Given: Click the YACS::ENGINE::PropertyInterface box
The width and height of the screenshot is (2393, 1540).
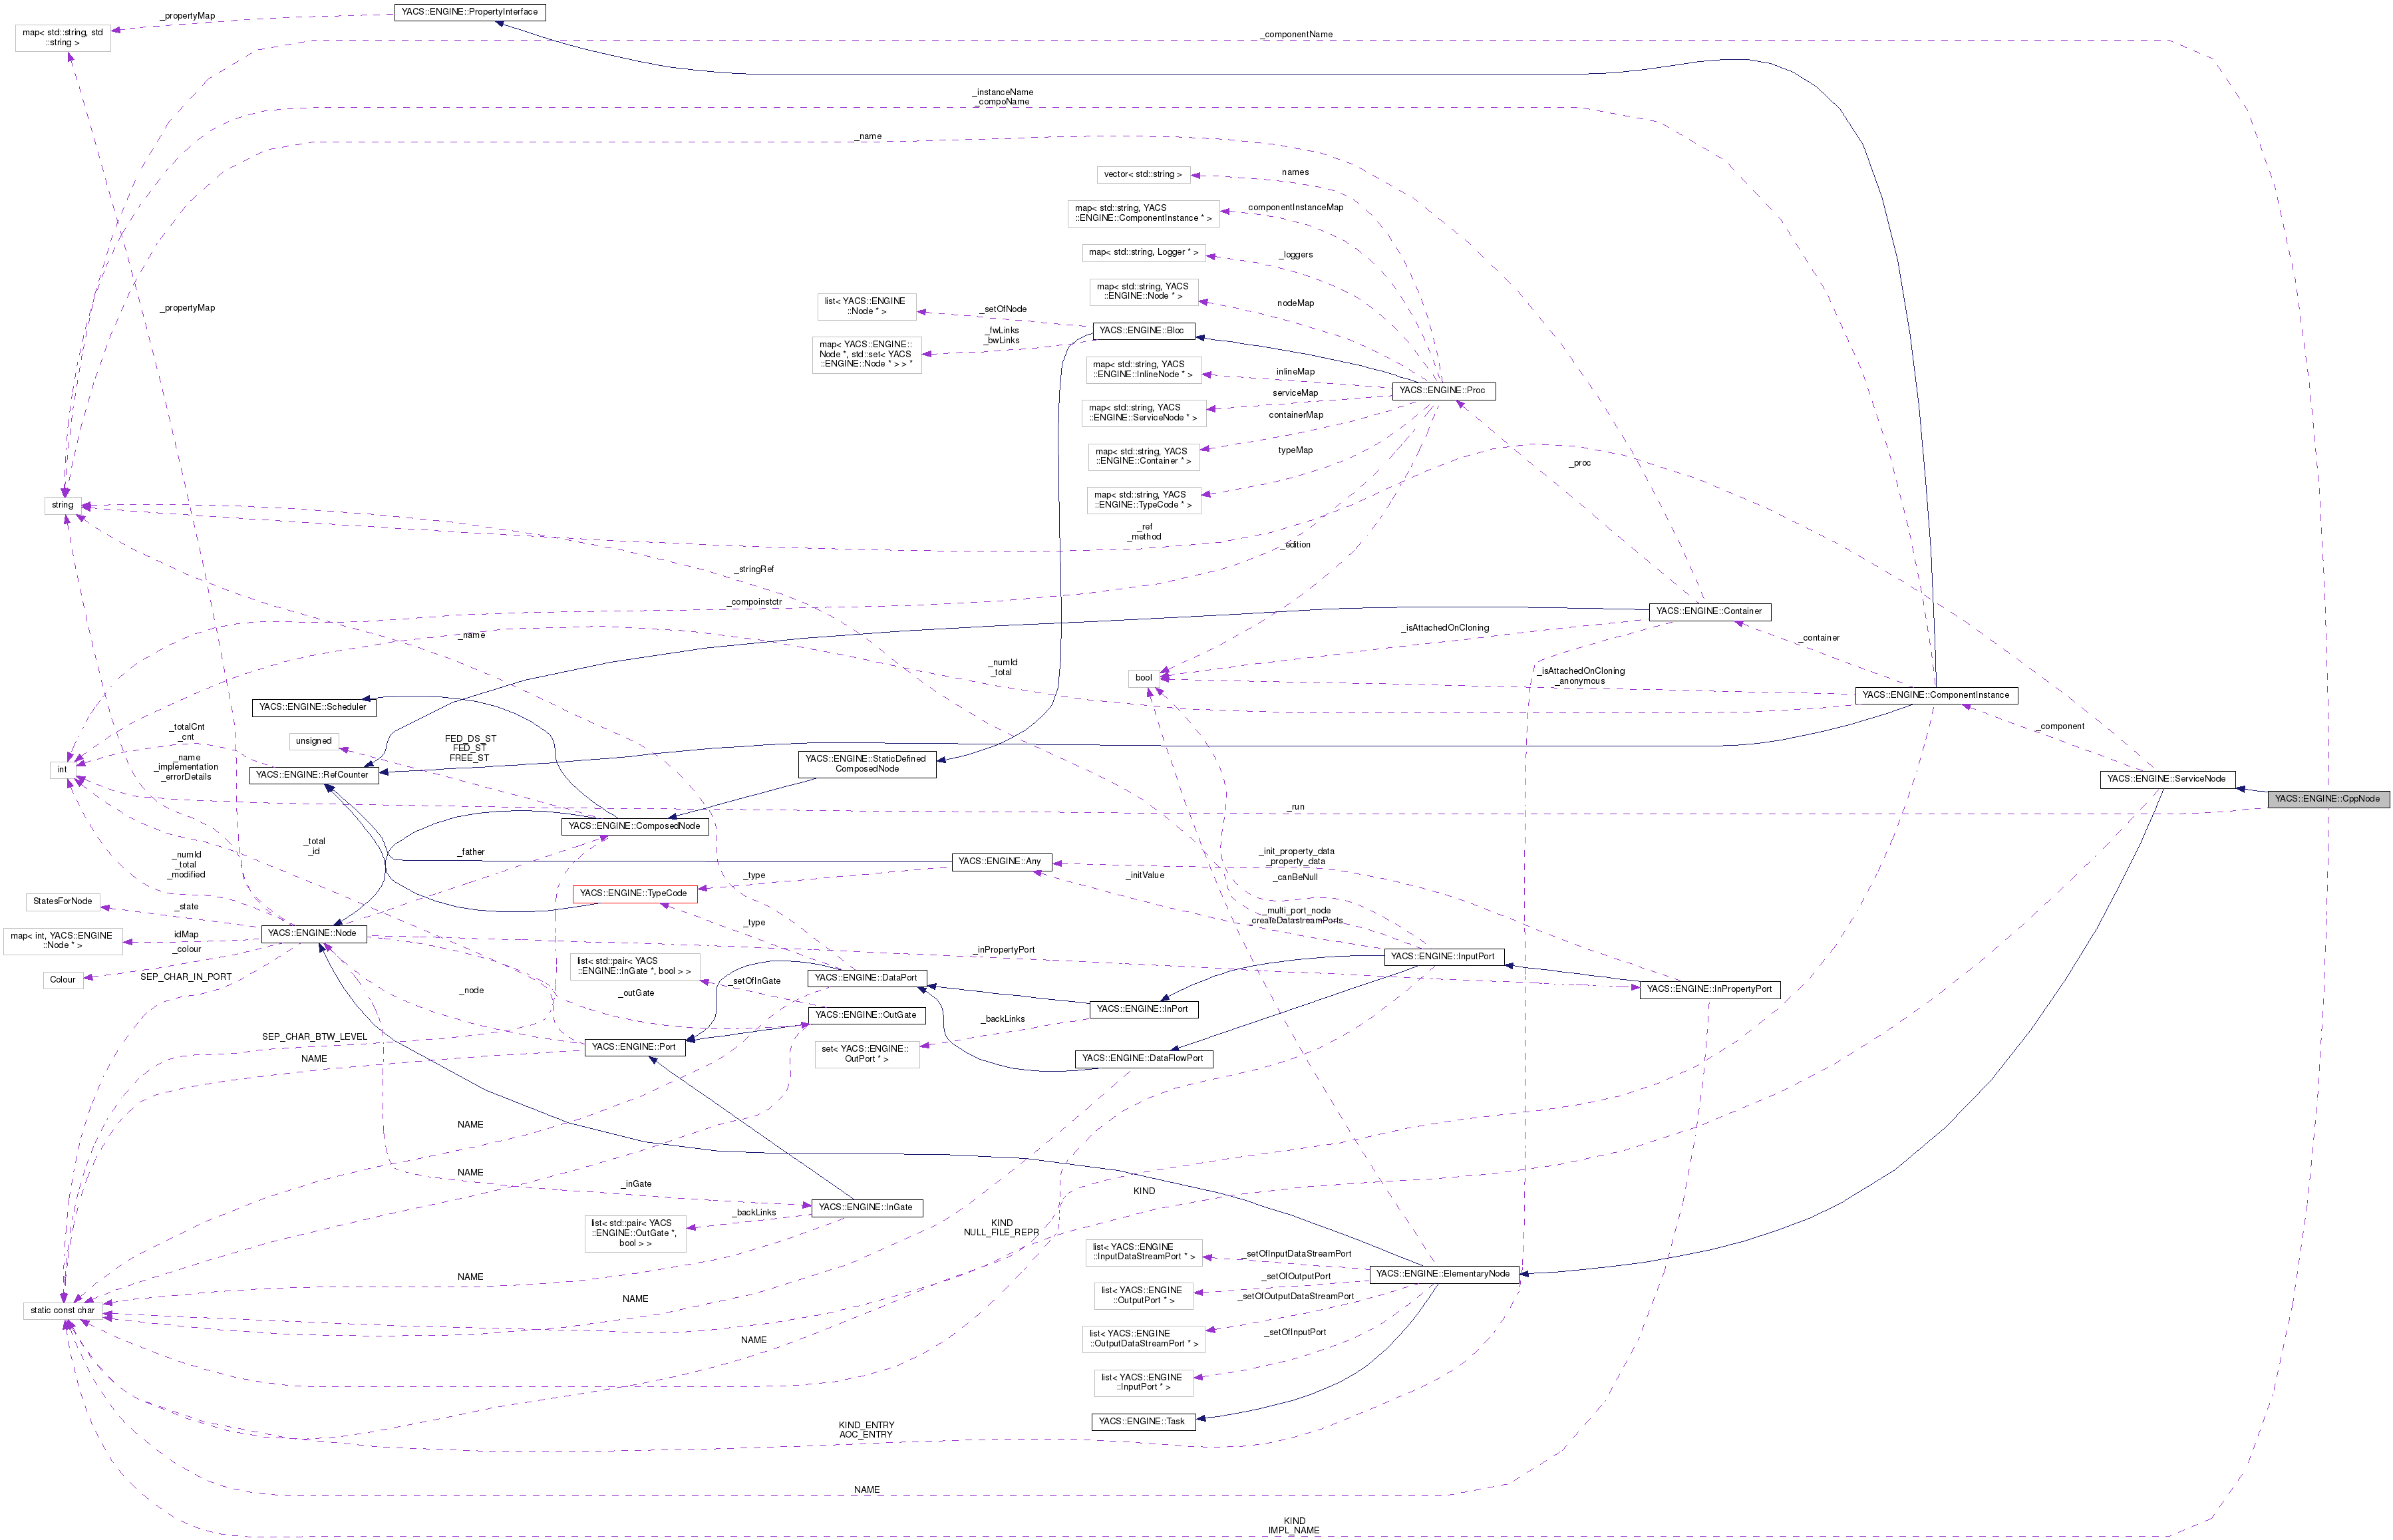Looking at the screenshot, I should [470, 12].
